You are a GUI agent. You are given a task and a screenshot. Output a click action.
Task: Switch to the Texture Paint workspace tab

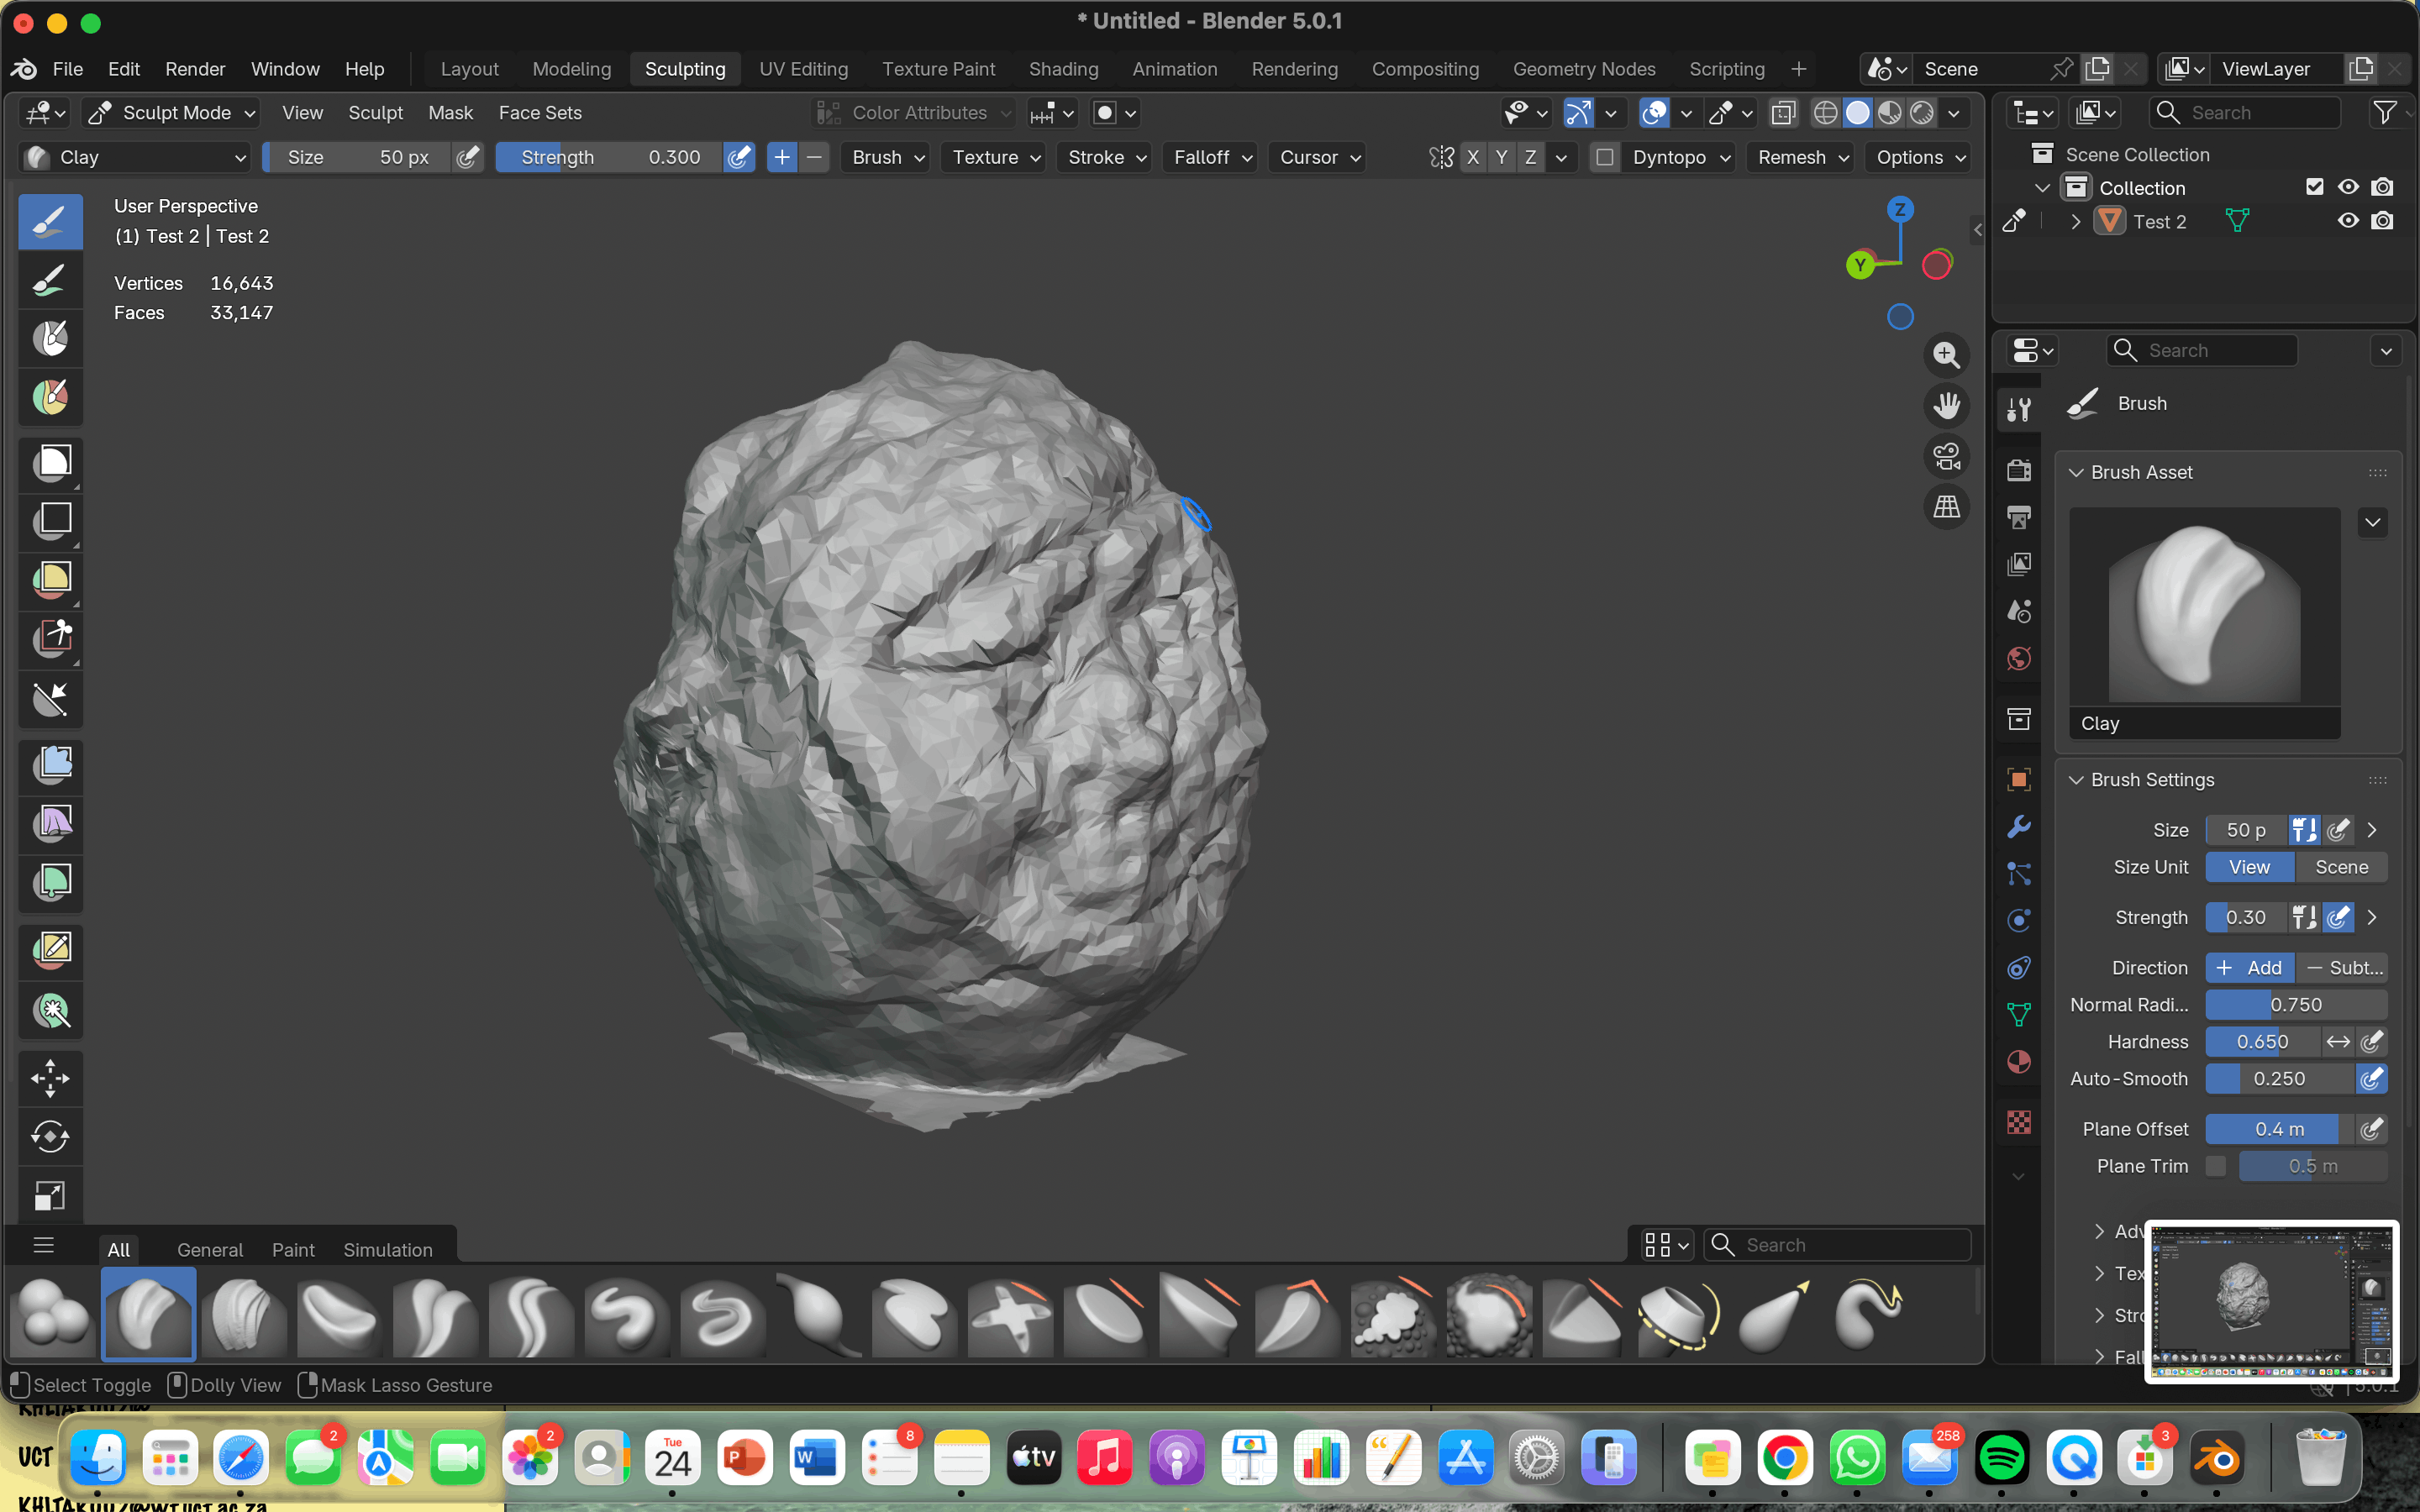pyautogui.click(x=938, y=69)
